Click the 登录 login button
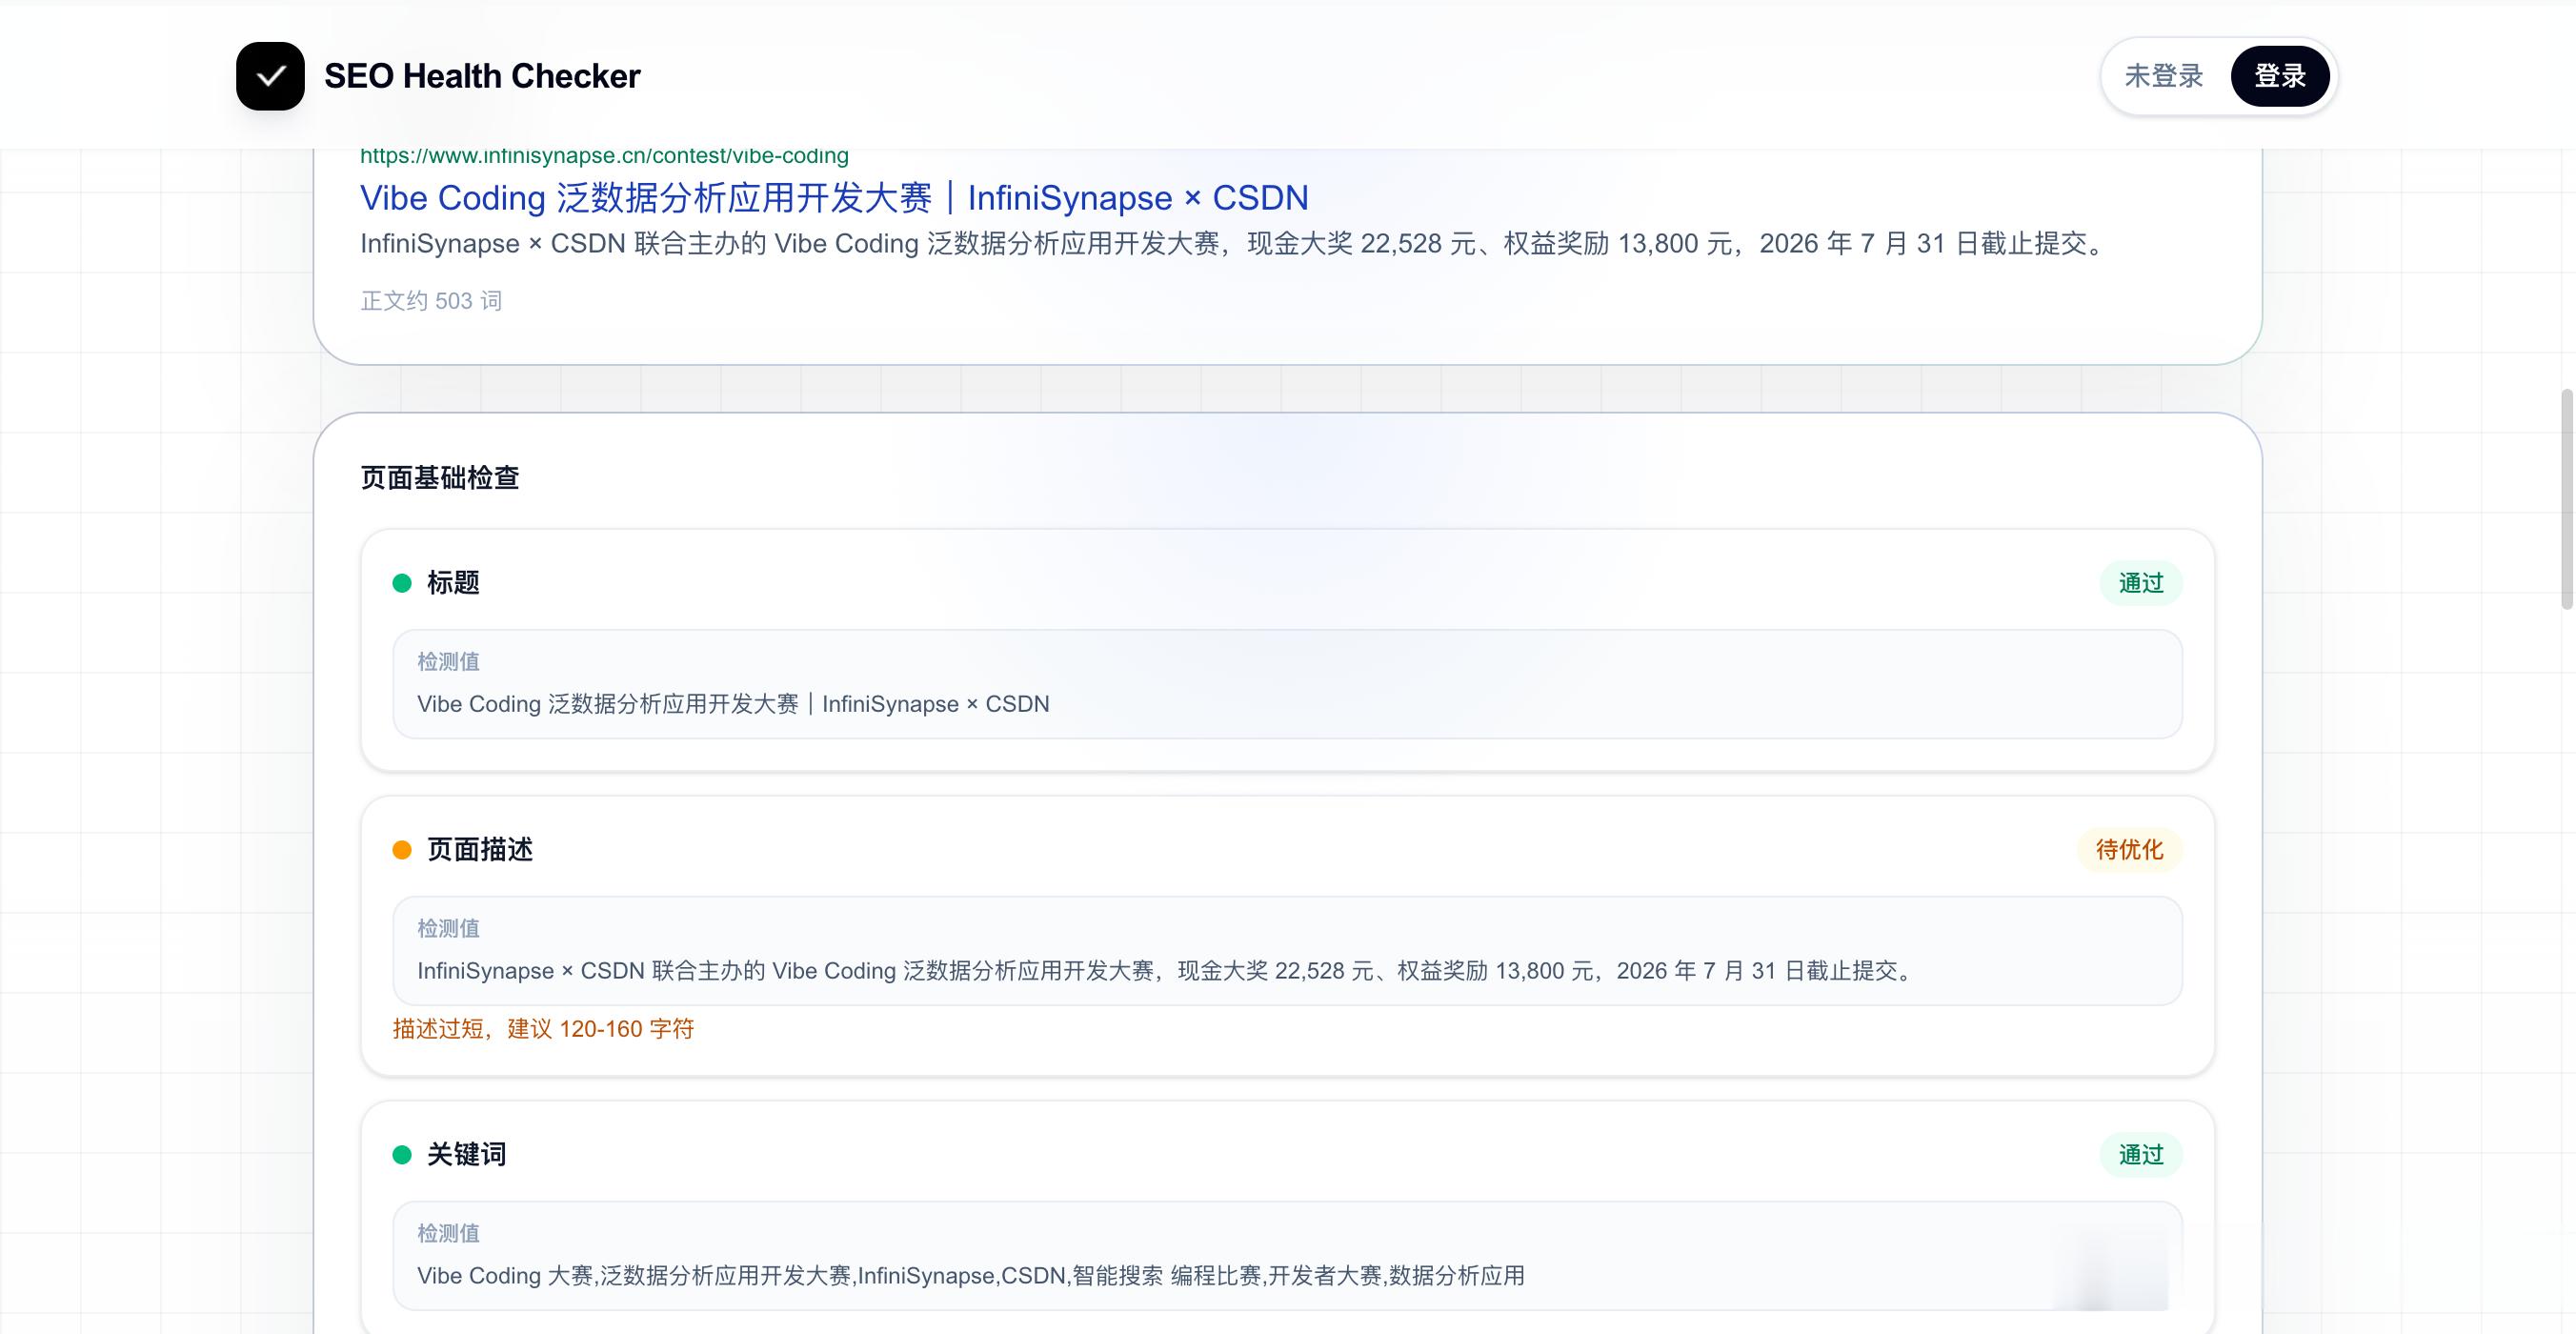 [2280, 76]
